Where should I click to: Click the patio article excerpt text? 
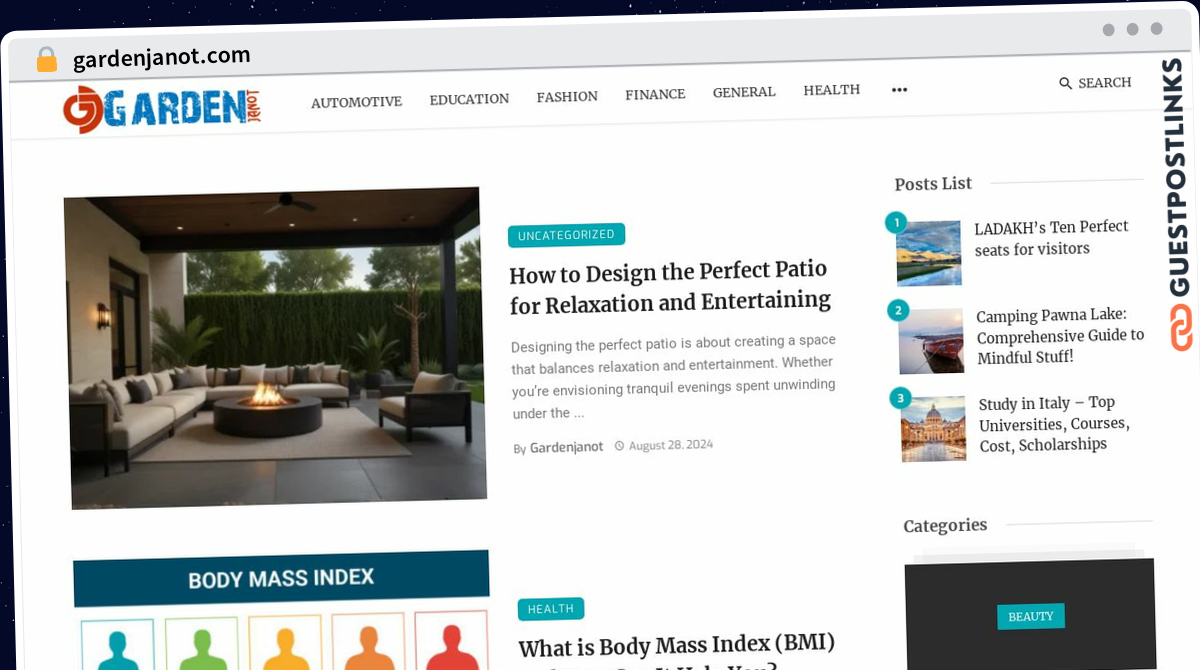point(673,377)
